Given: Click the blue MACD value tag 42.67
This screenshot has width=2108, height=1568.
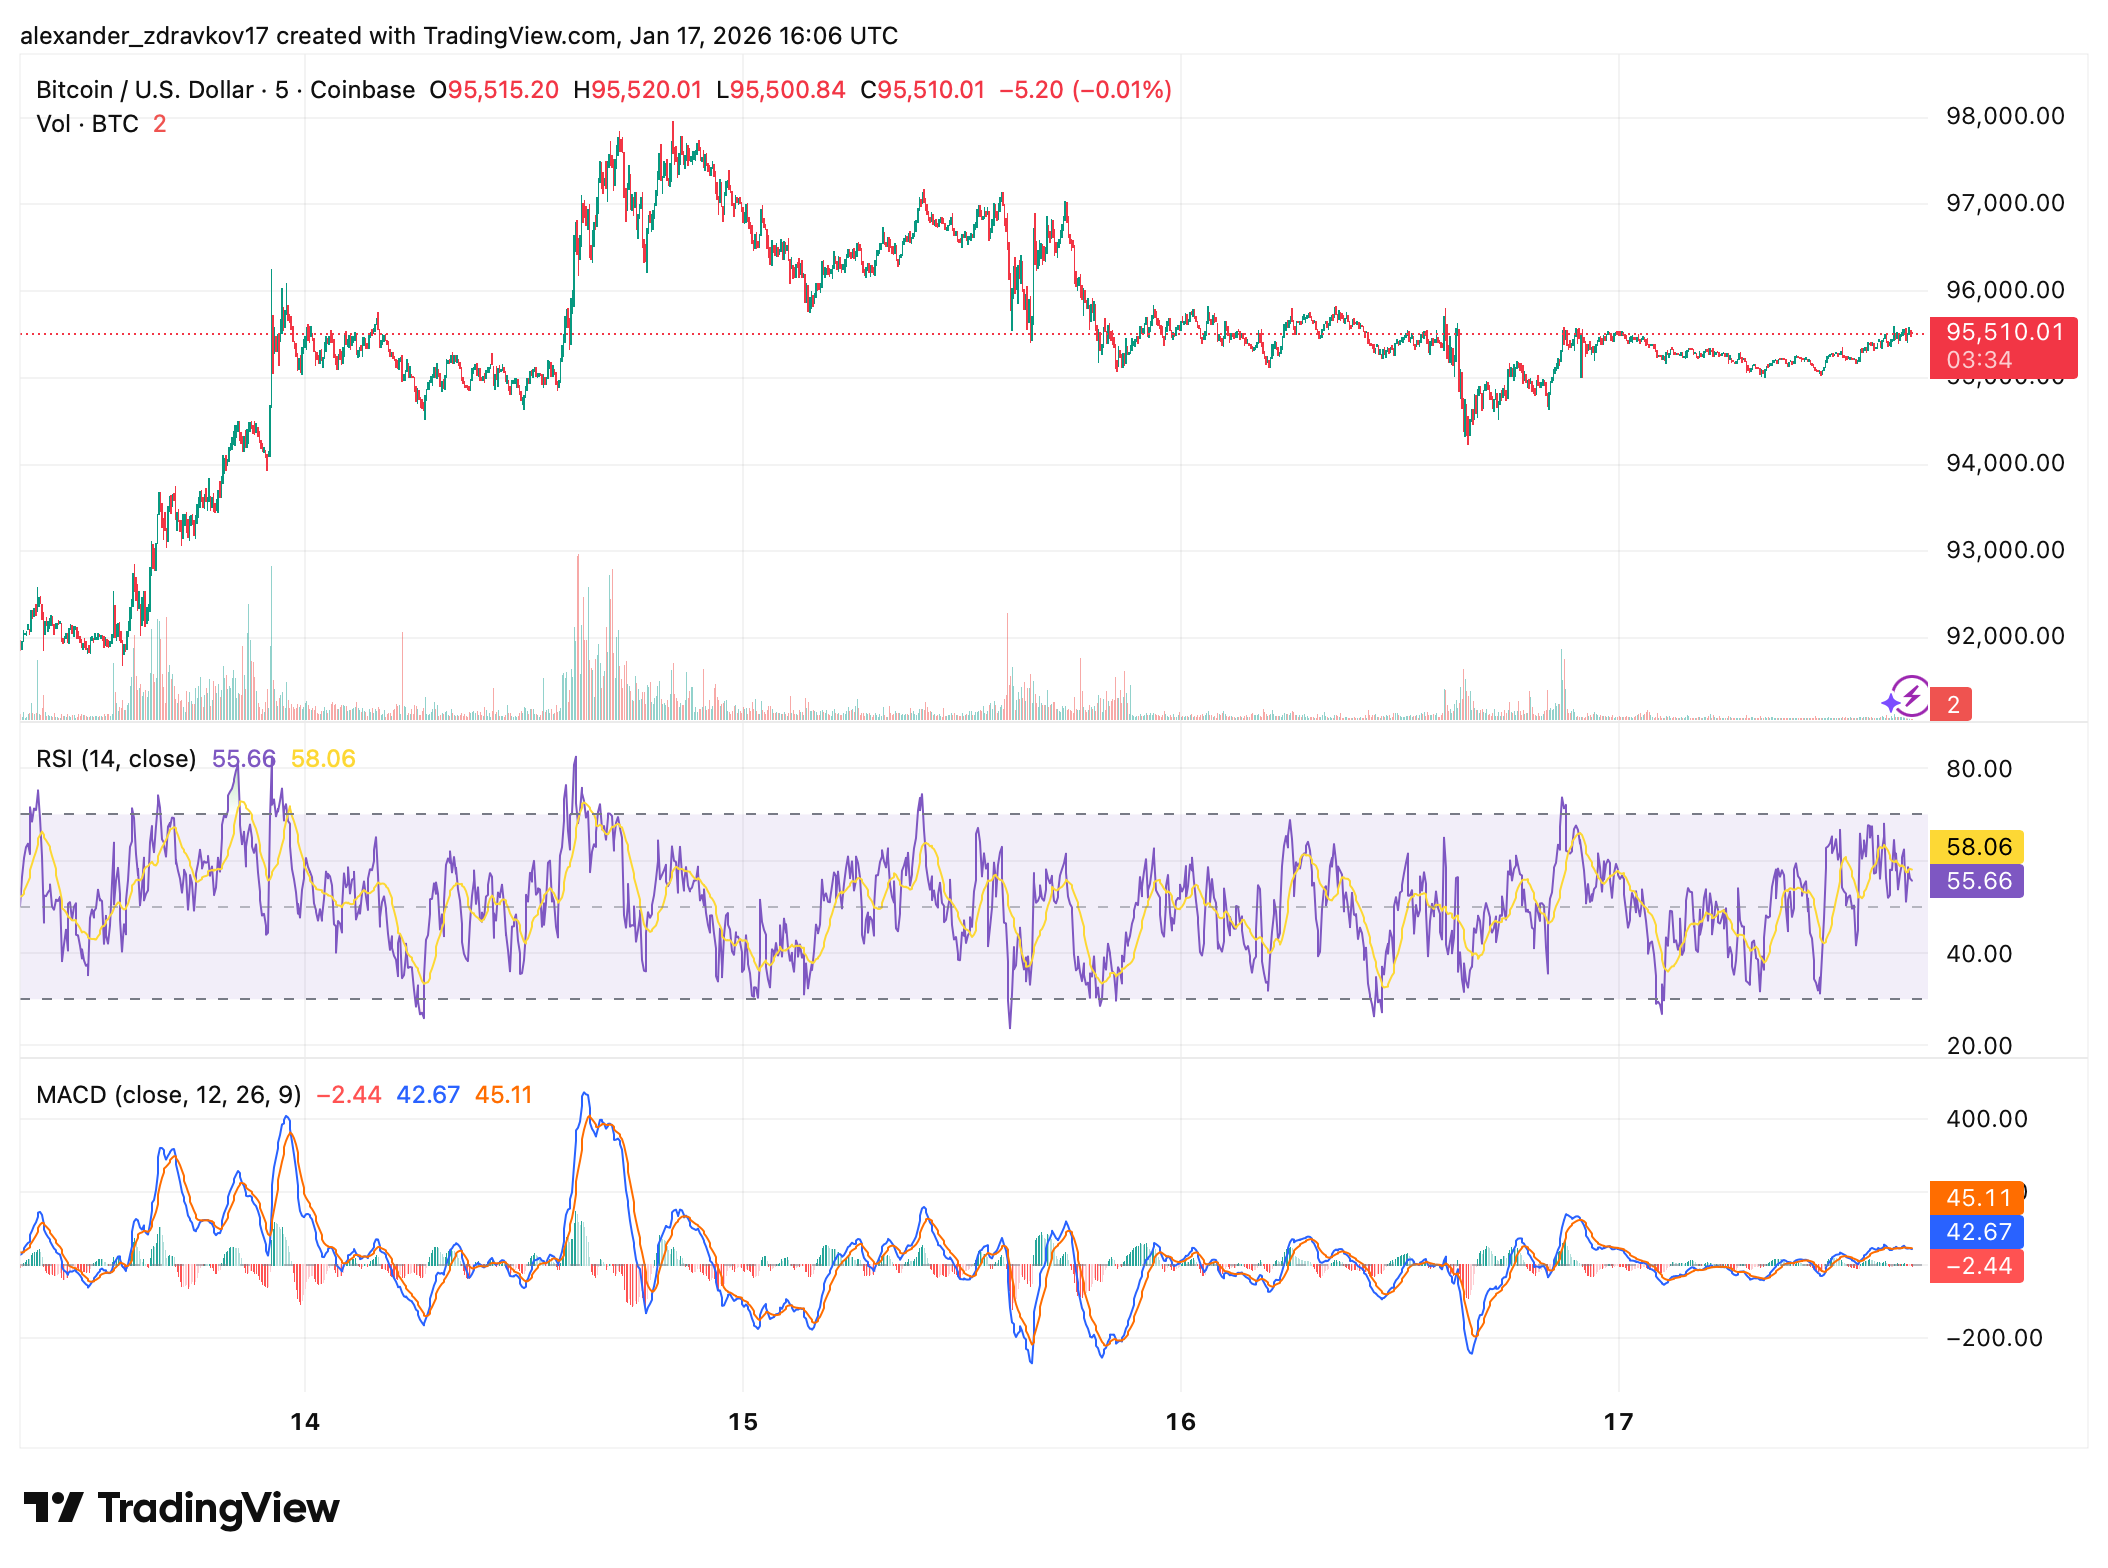Looking at the screenshot, I should click(x=1977, y=1231).
